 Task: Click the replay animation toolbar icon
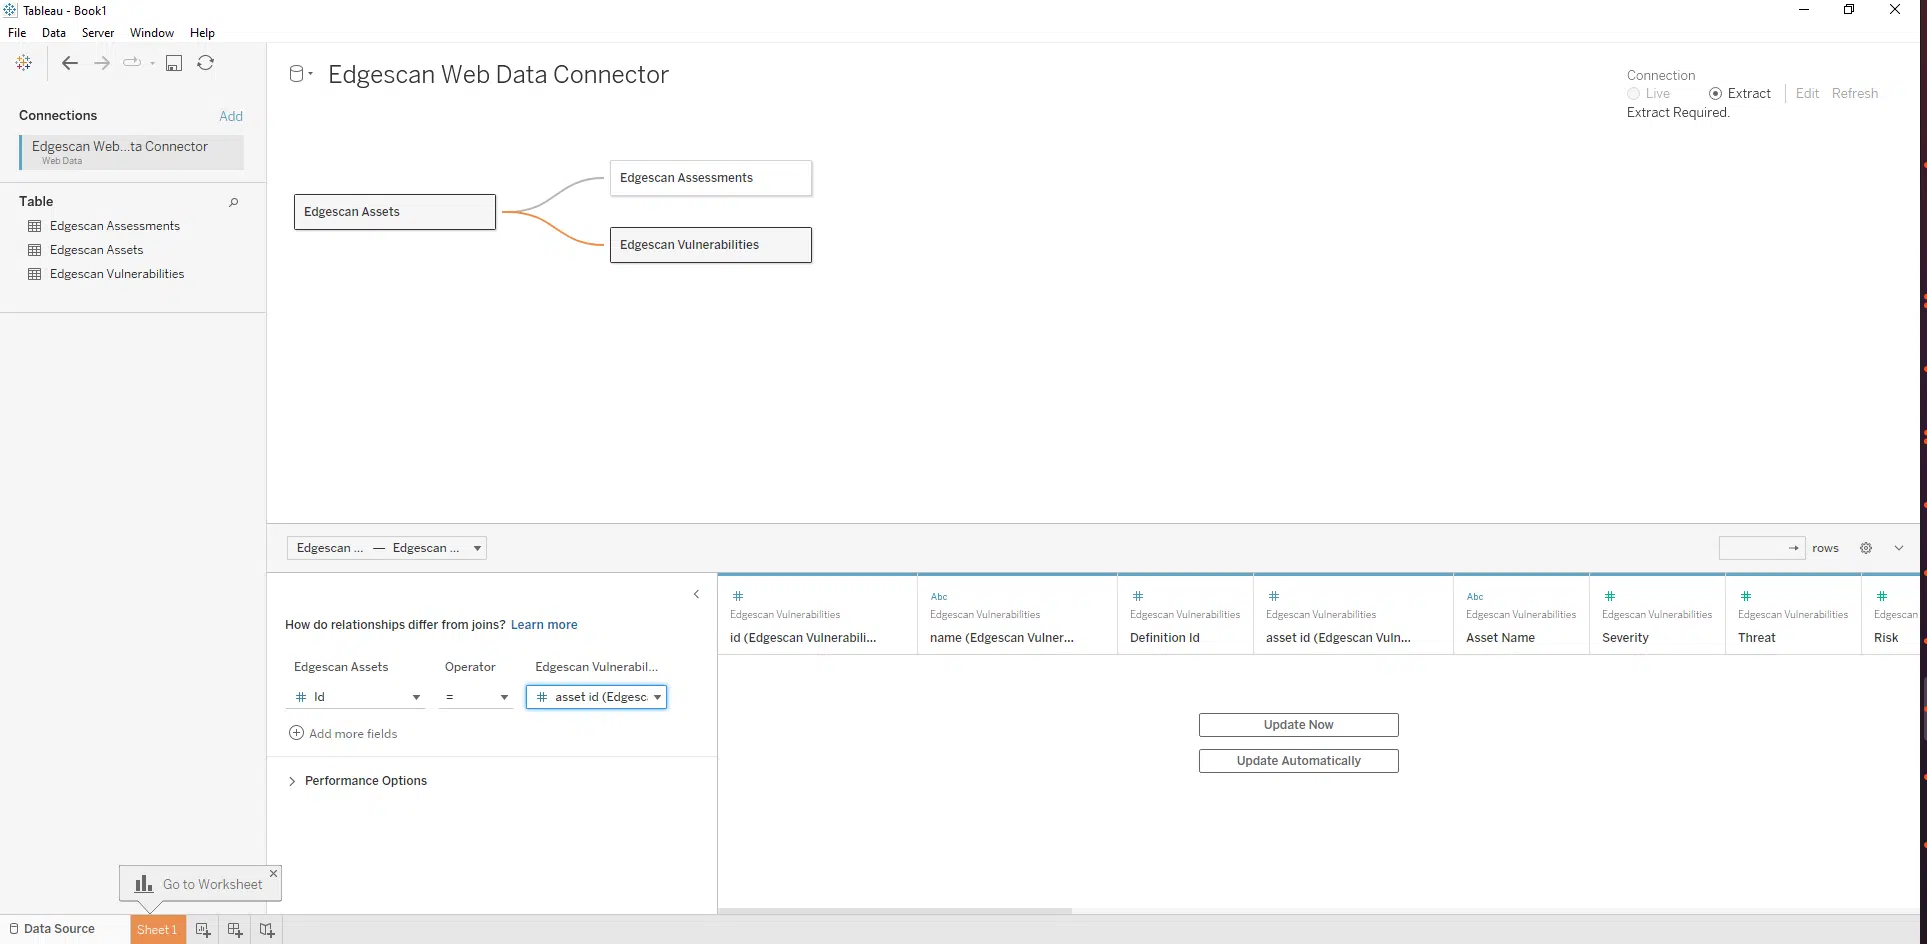click(x=132, y=63)
